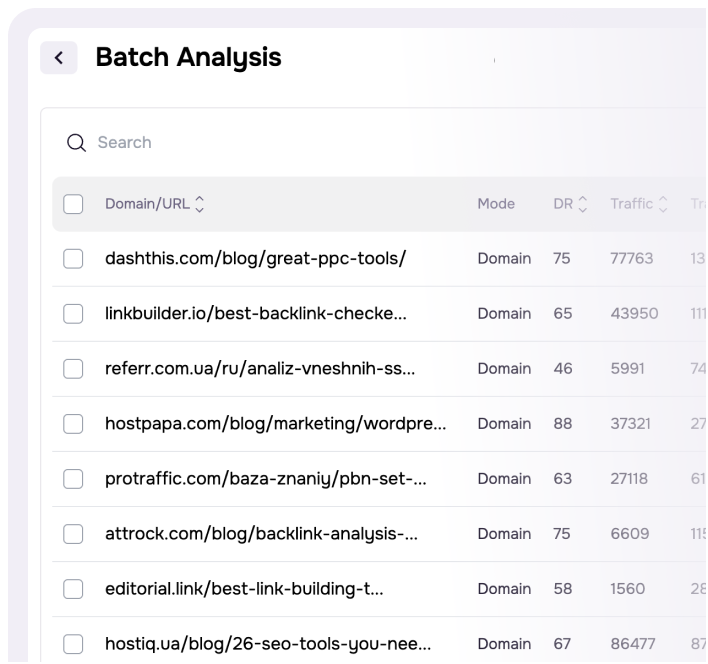Click Traffic value 5991

[x=627, y=369]
